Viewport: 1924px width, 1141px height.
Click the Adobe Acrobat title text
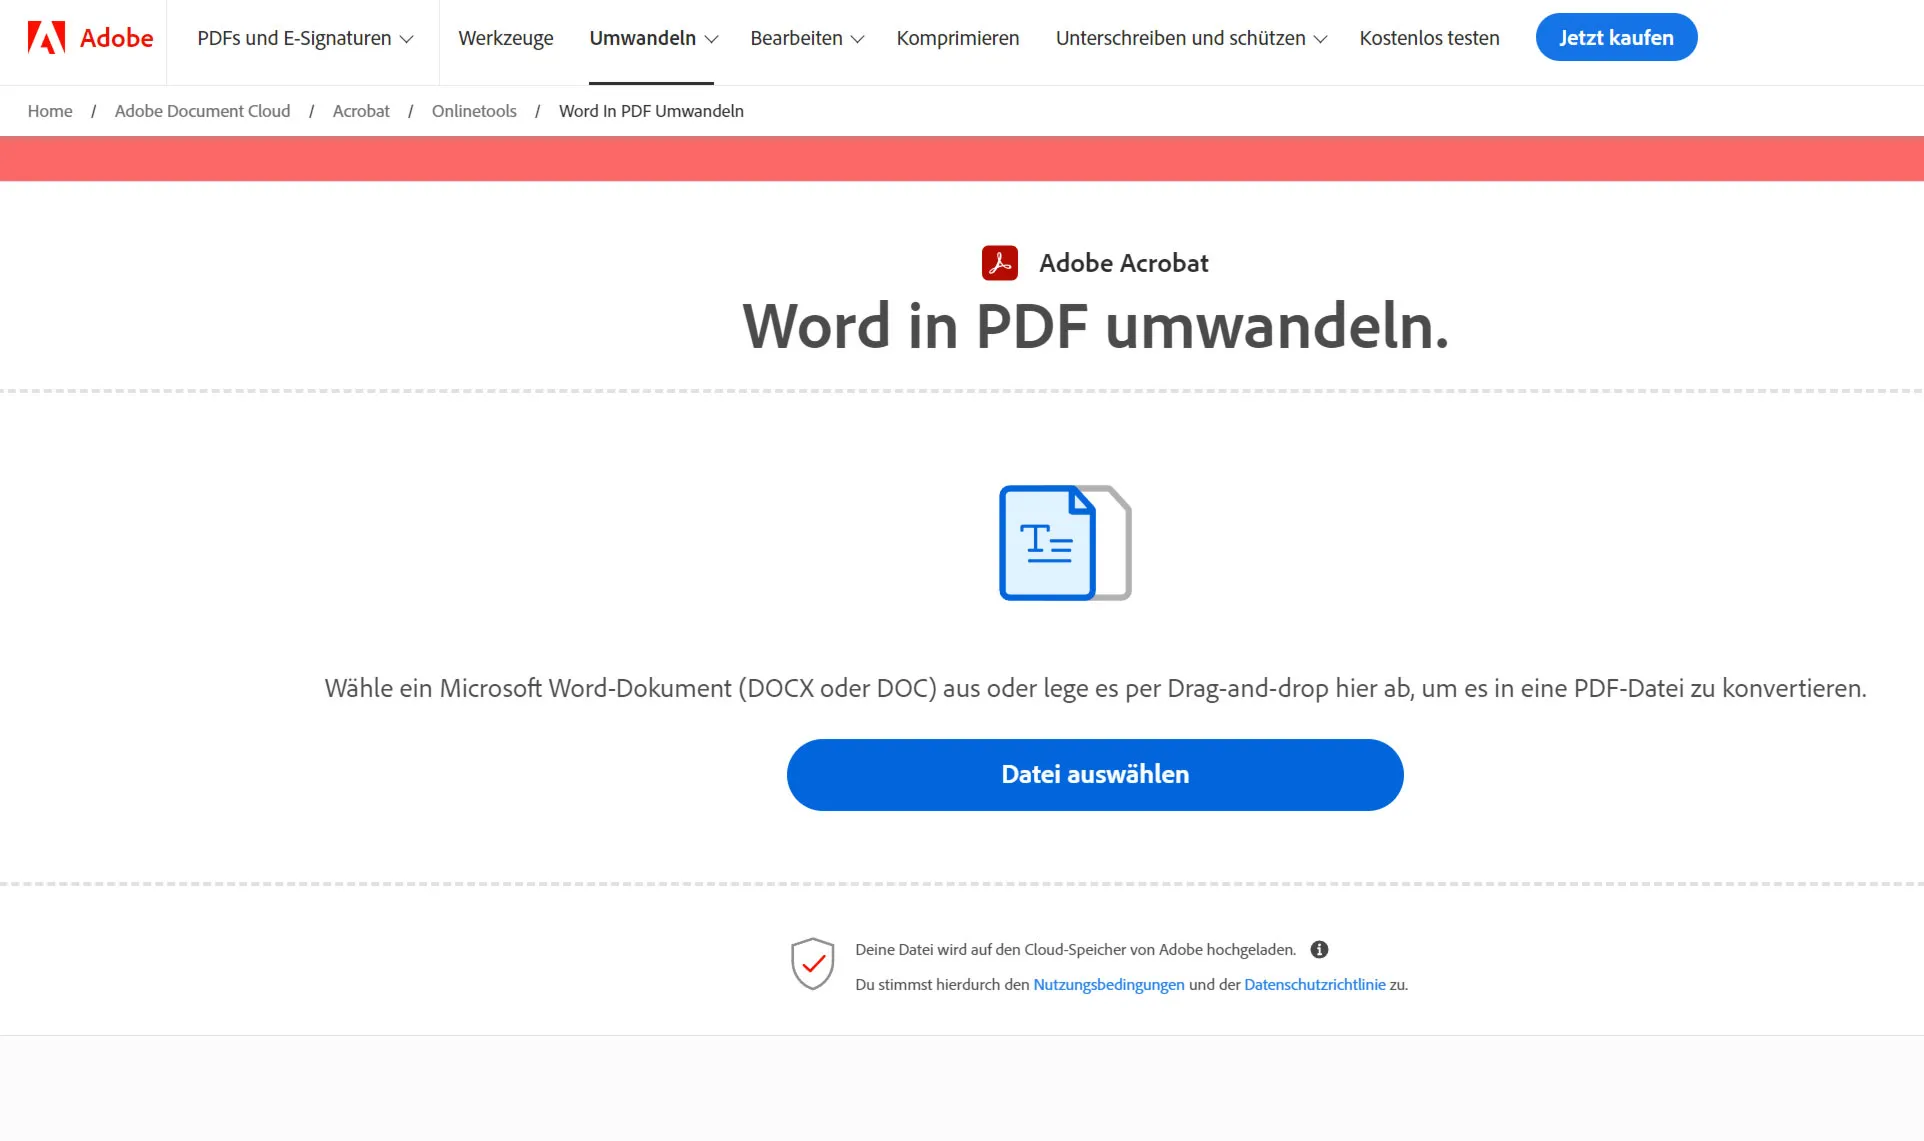(x=1124, y=263)
